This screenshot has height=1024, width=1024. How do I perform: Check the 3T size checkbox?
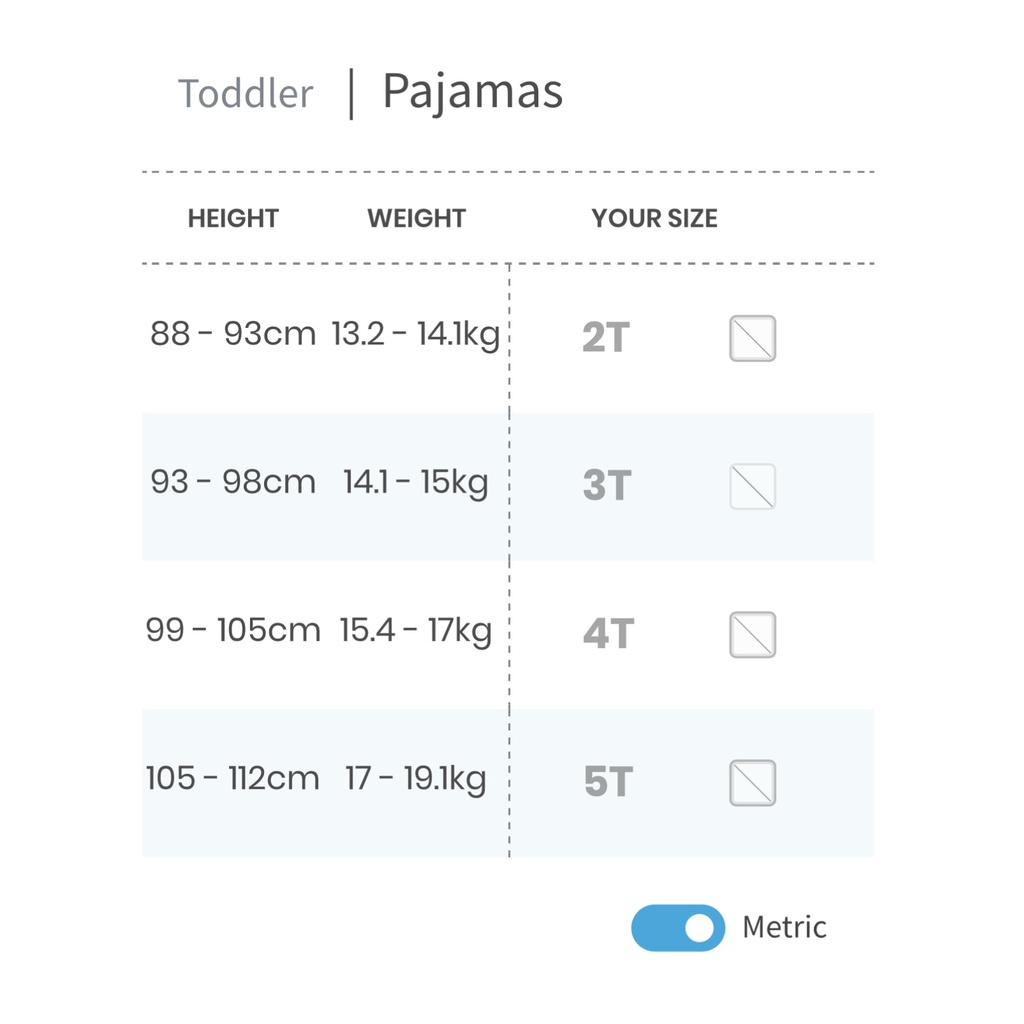click(x=752, y=486)
